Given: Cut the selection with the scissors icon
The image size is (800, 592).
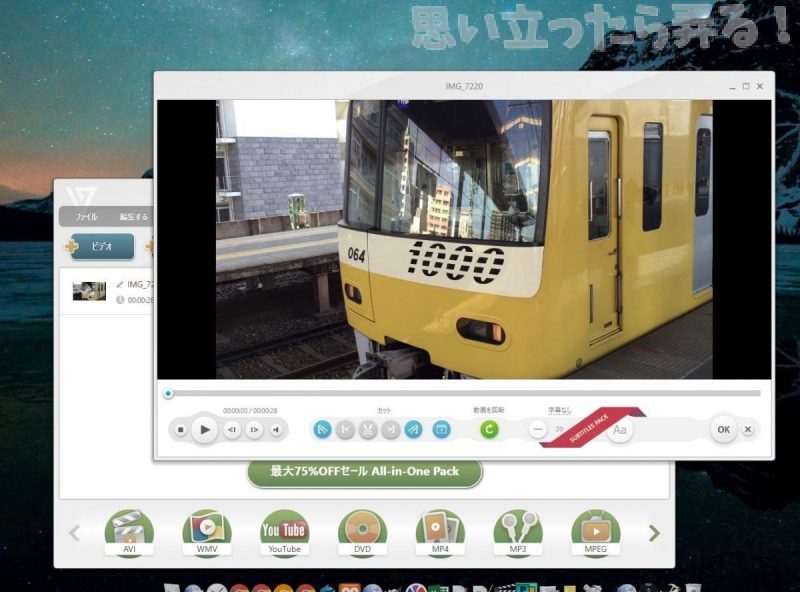Looking at the screenshot, I should coord(368,430).
